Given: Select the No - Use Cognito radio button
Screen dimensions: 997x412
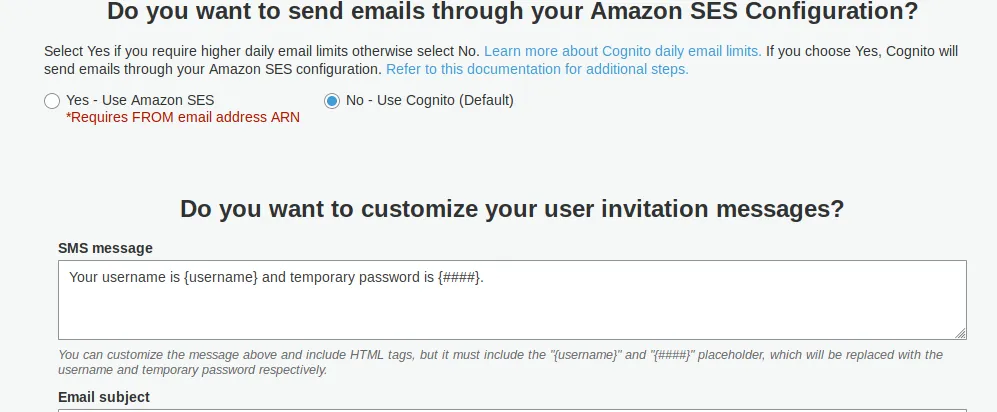Looking at the screenshot, I should 332,101.
